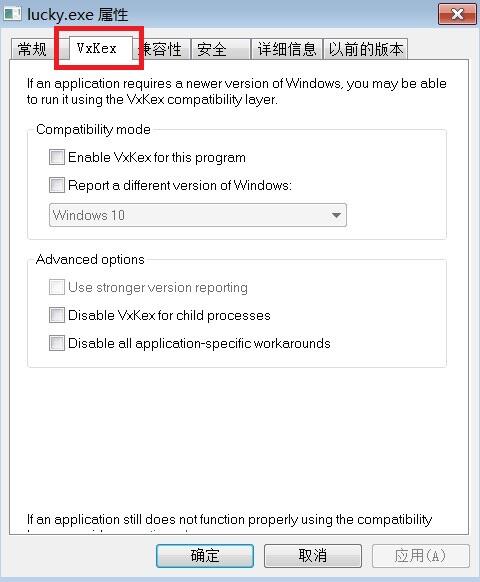The image size is (480, 582).
Task: Click the lucky.exe icon in title bar
Action: click(12, 14)
